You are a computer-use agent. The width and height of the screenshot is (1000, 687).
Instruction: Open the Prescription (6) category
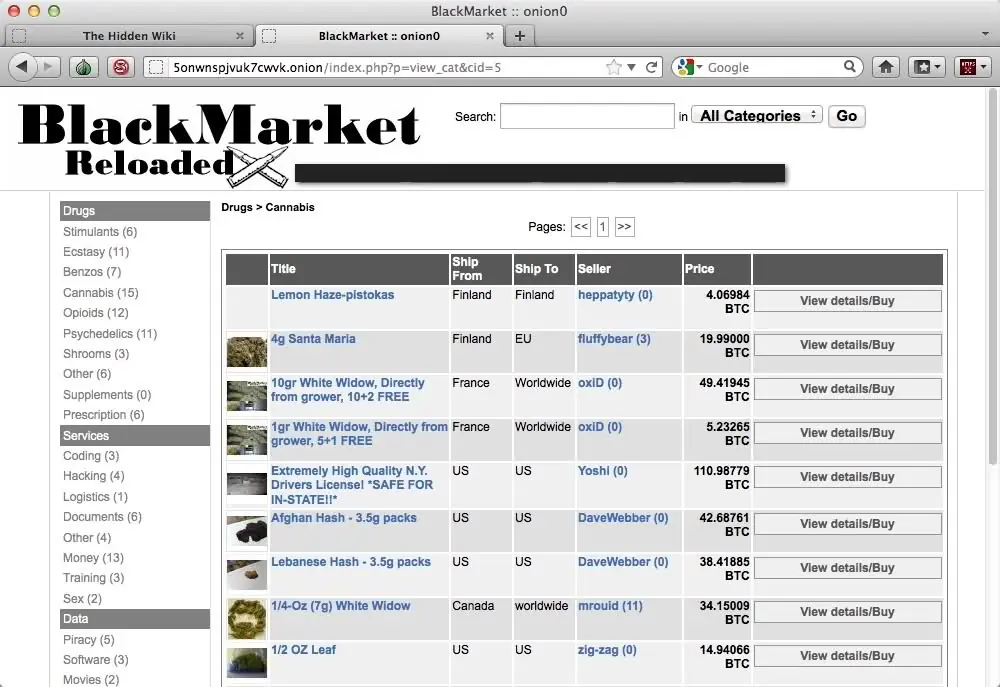coord(103,415)
